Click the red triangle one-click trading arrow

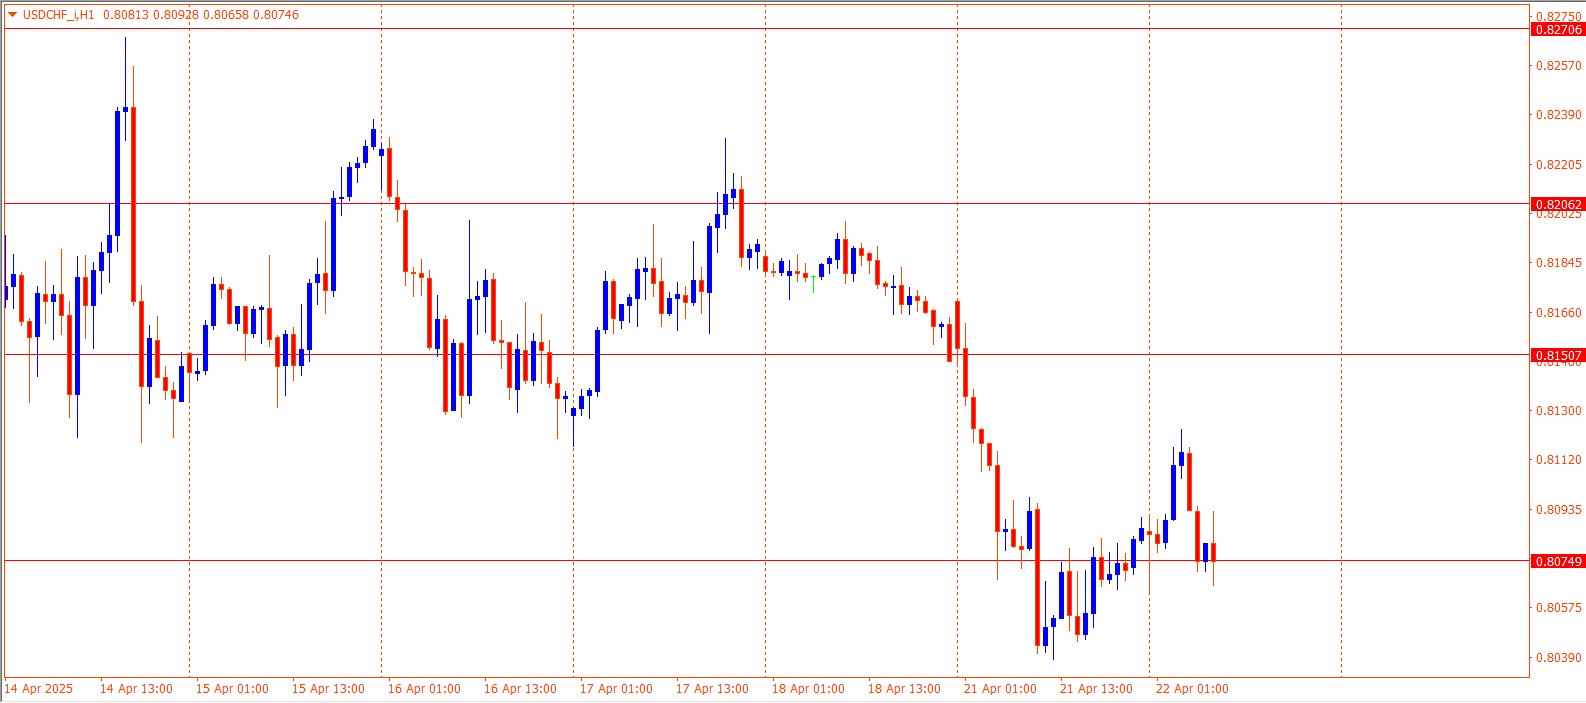(12, 15)
